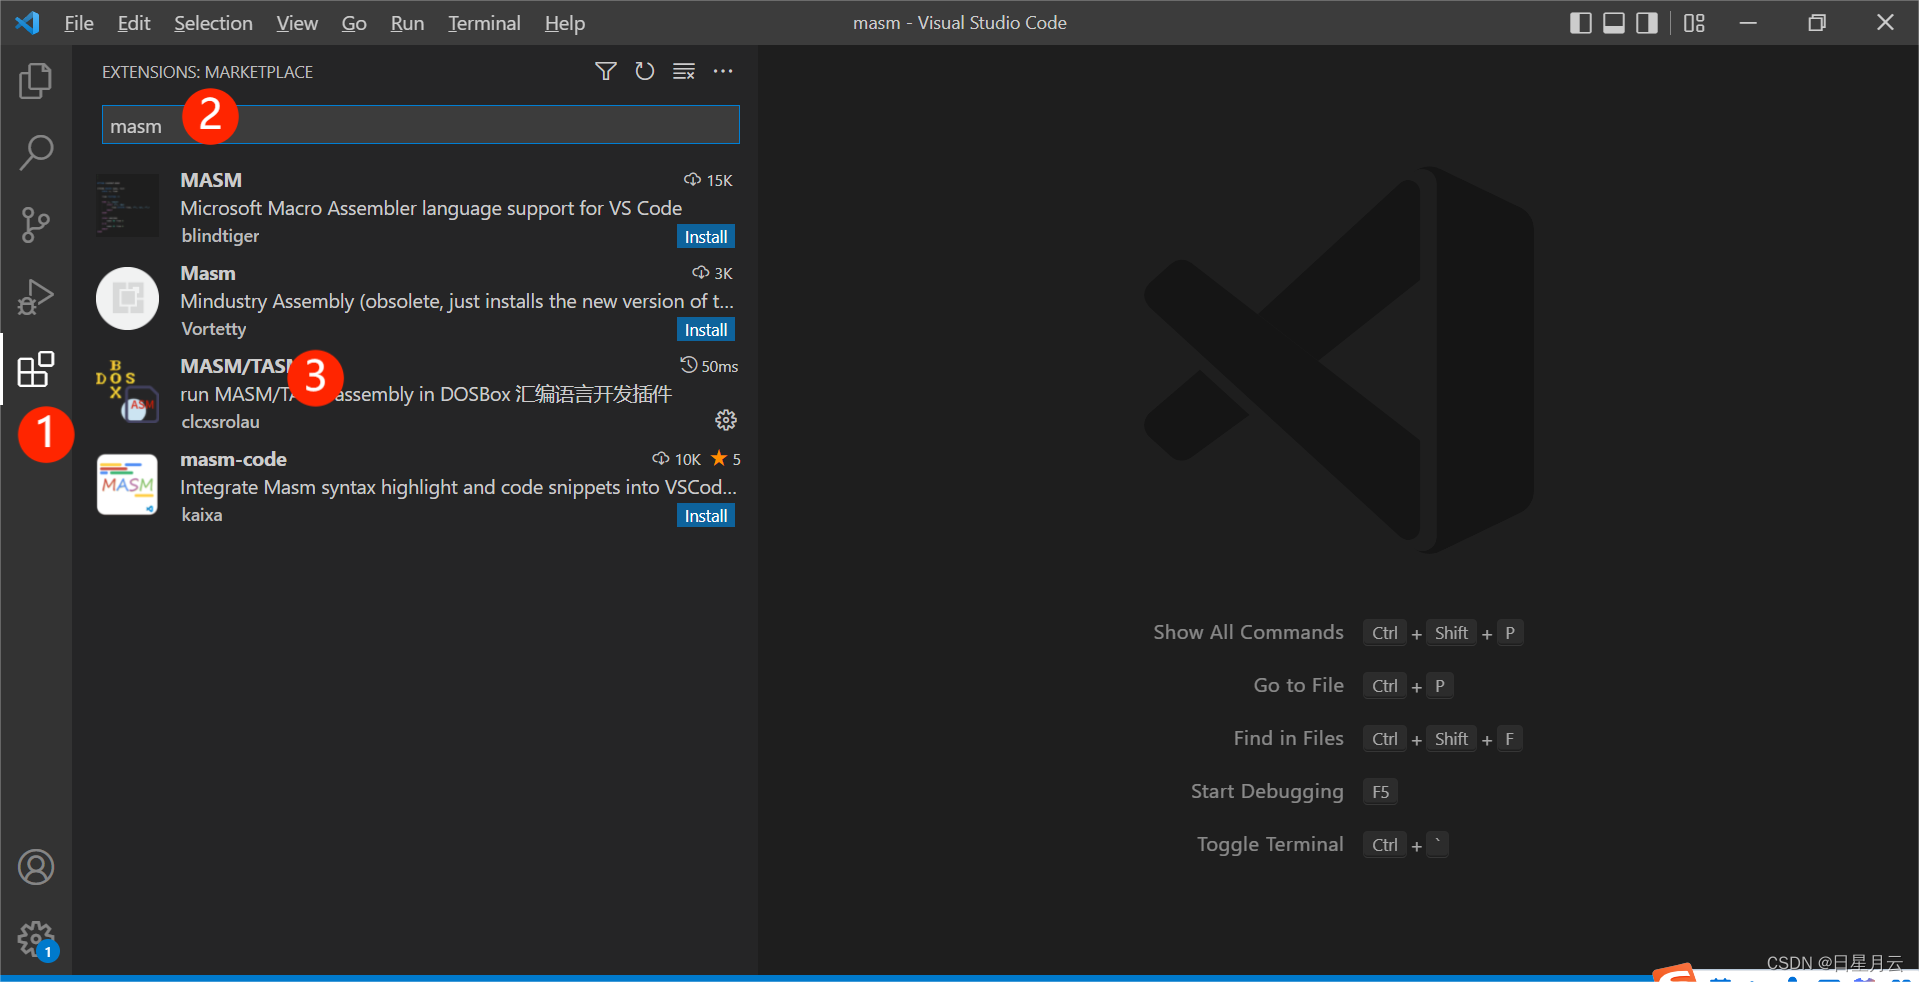Open the Manage gear in activity bar
The width and height of the screenshot is (1919, 982).
pyautogui.click(x=36, y=939)
